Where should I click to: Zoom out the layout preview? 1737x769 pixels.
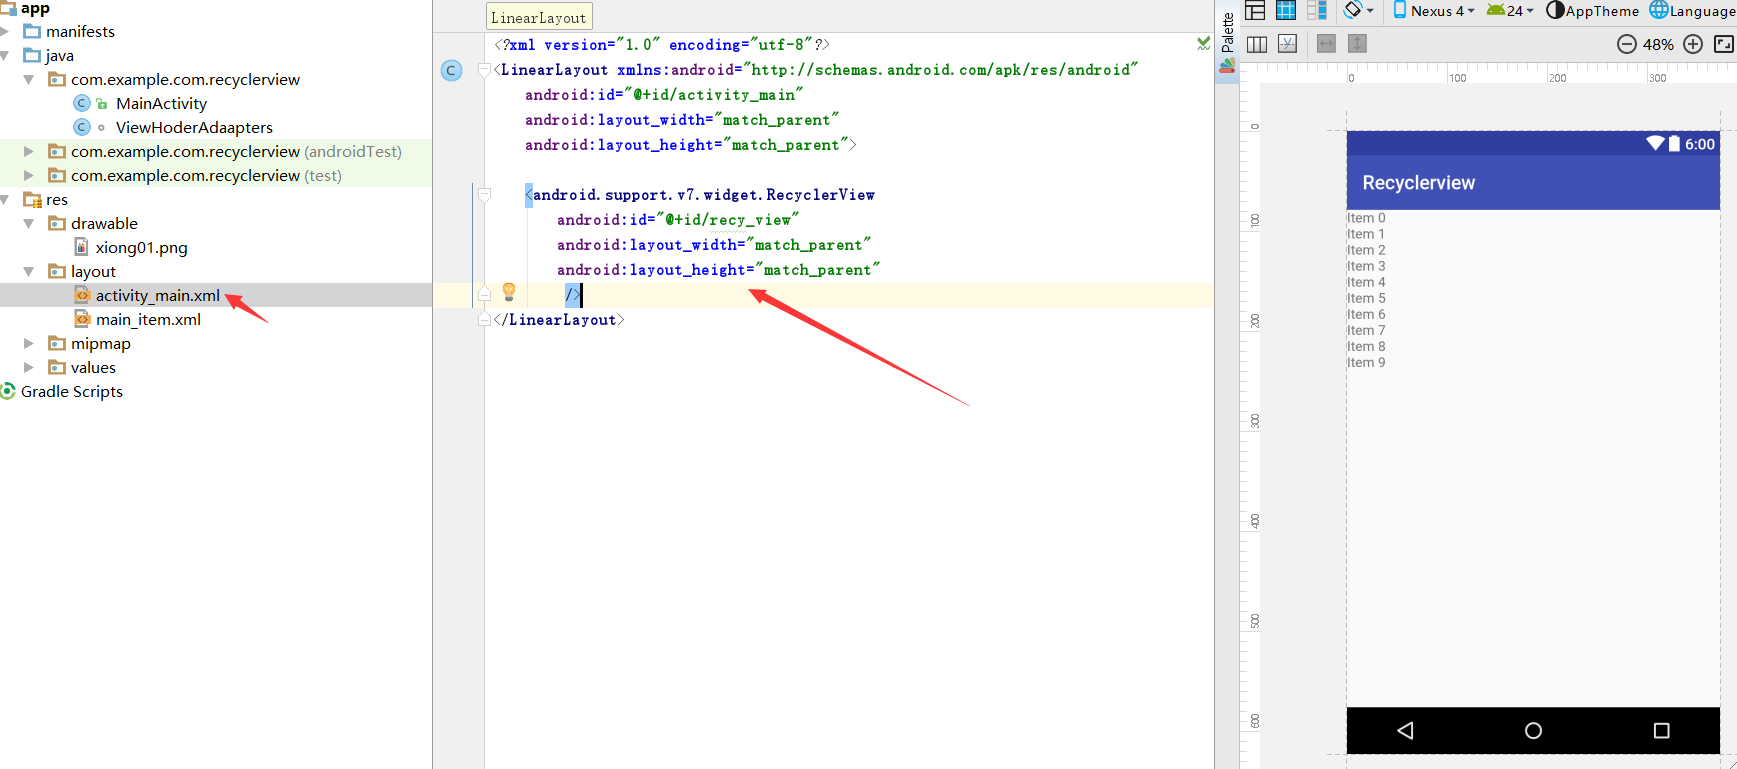(x=1627, y=44)
